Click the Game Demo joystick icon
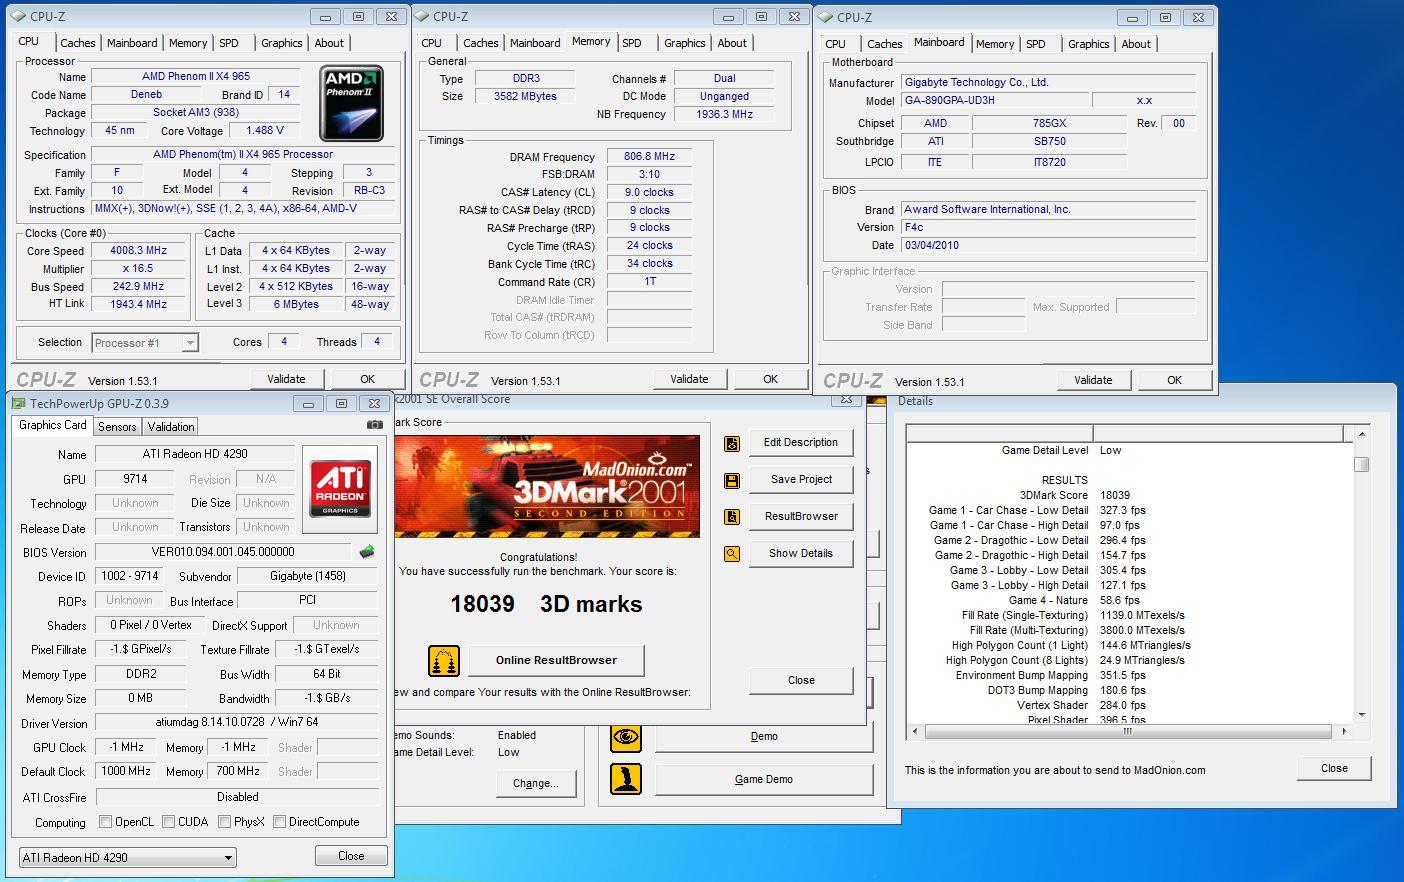This screenshot has height=882, width=1404. click(x=626, y=779)
